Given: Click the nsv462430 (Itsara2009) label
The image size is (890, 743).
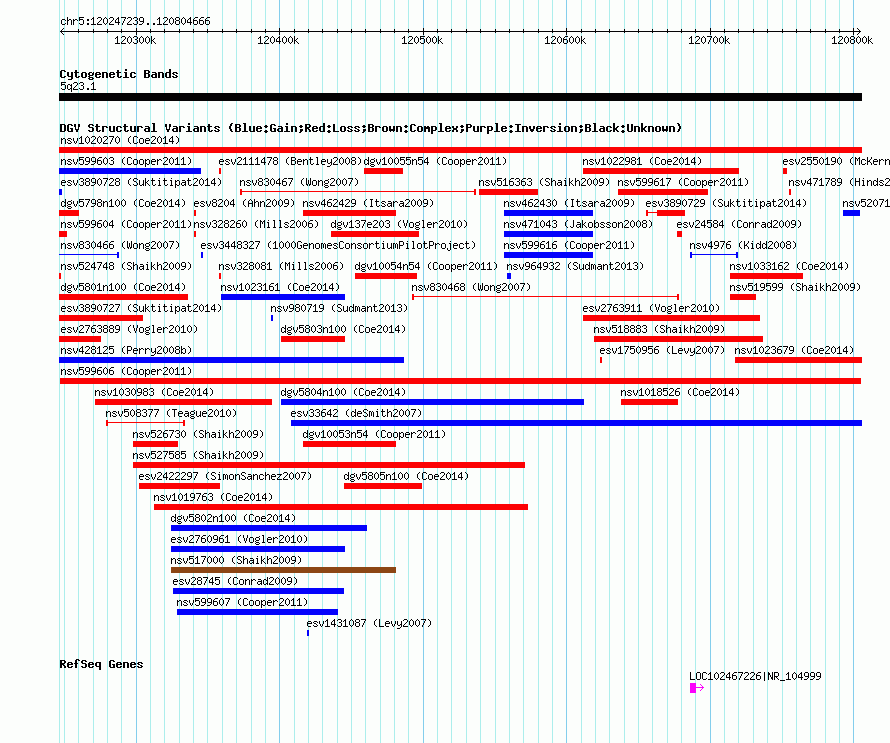Looking at the screenshot, I should [x=569, y=203].
